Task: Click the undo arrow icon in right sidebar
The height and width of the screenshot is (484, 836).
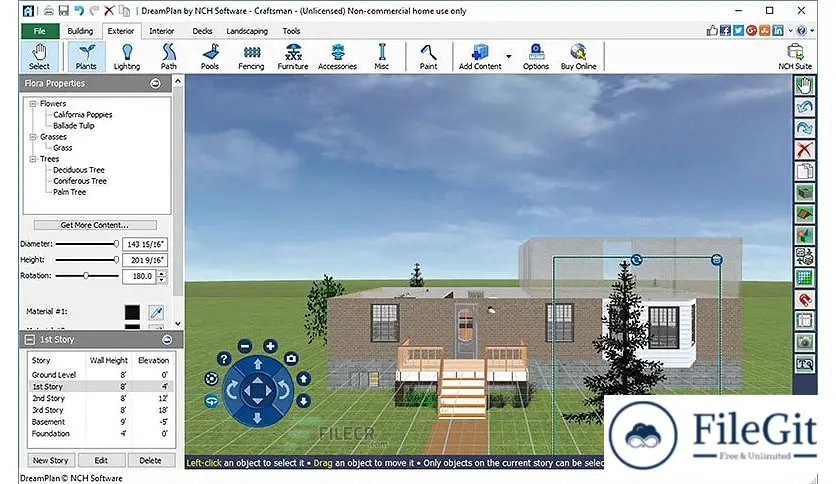Action: [805, 107]
